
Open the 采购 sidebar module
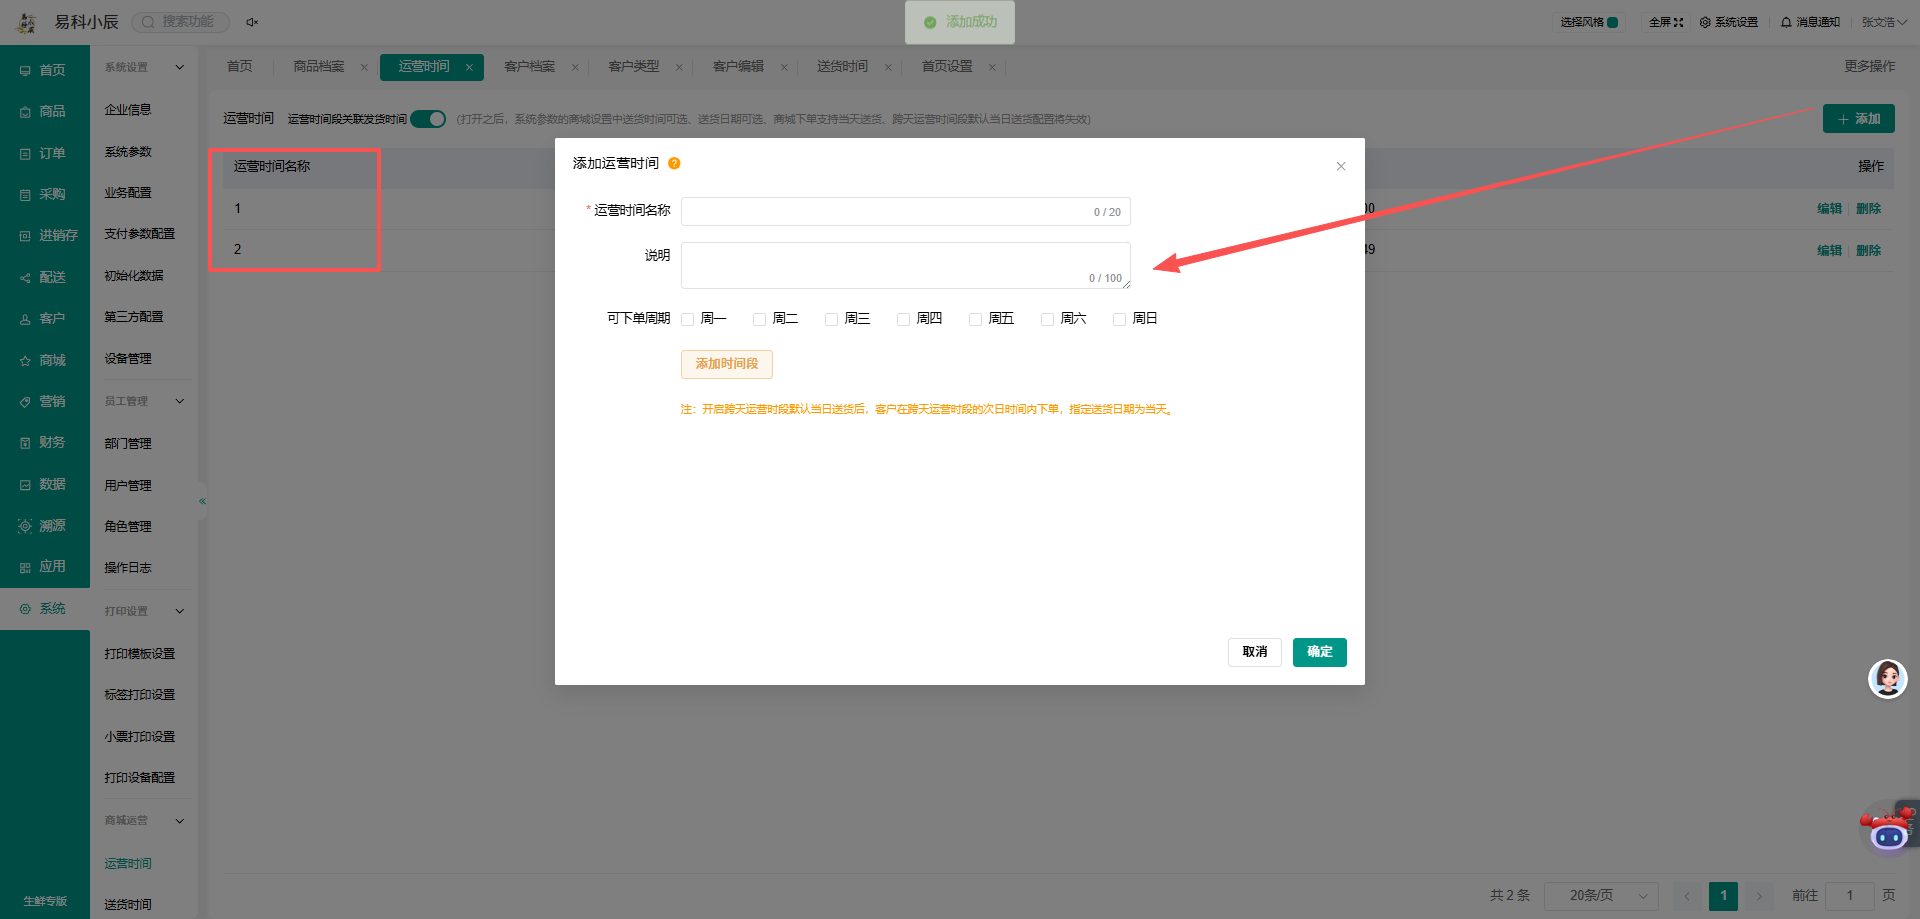44,194
